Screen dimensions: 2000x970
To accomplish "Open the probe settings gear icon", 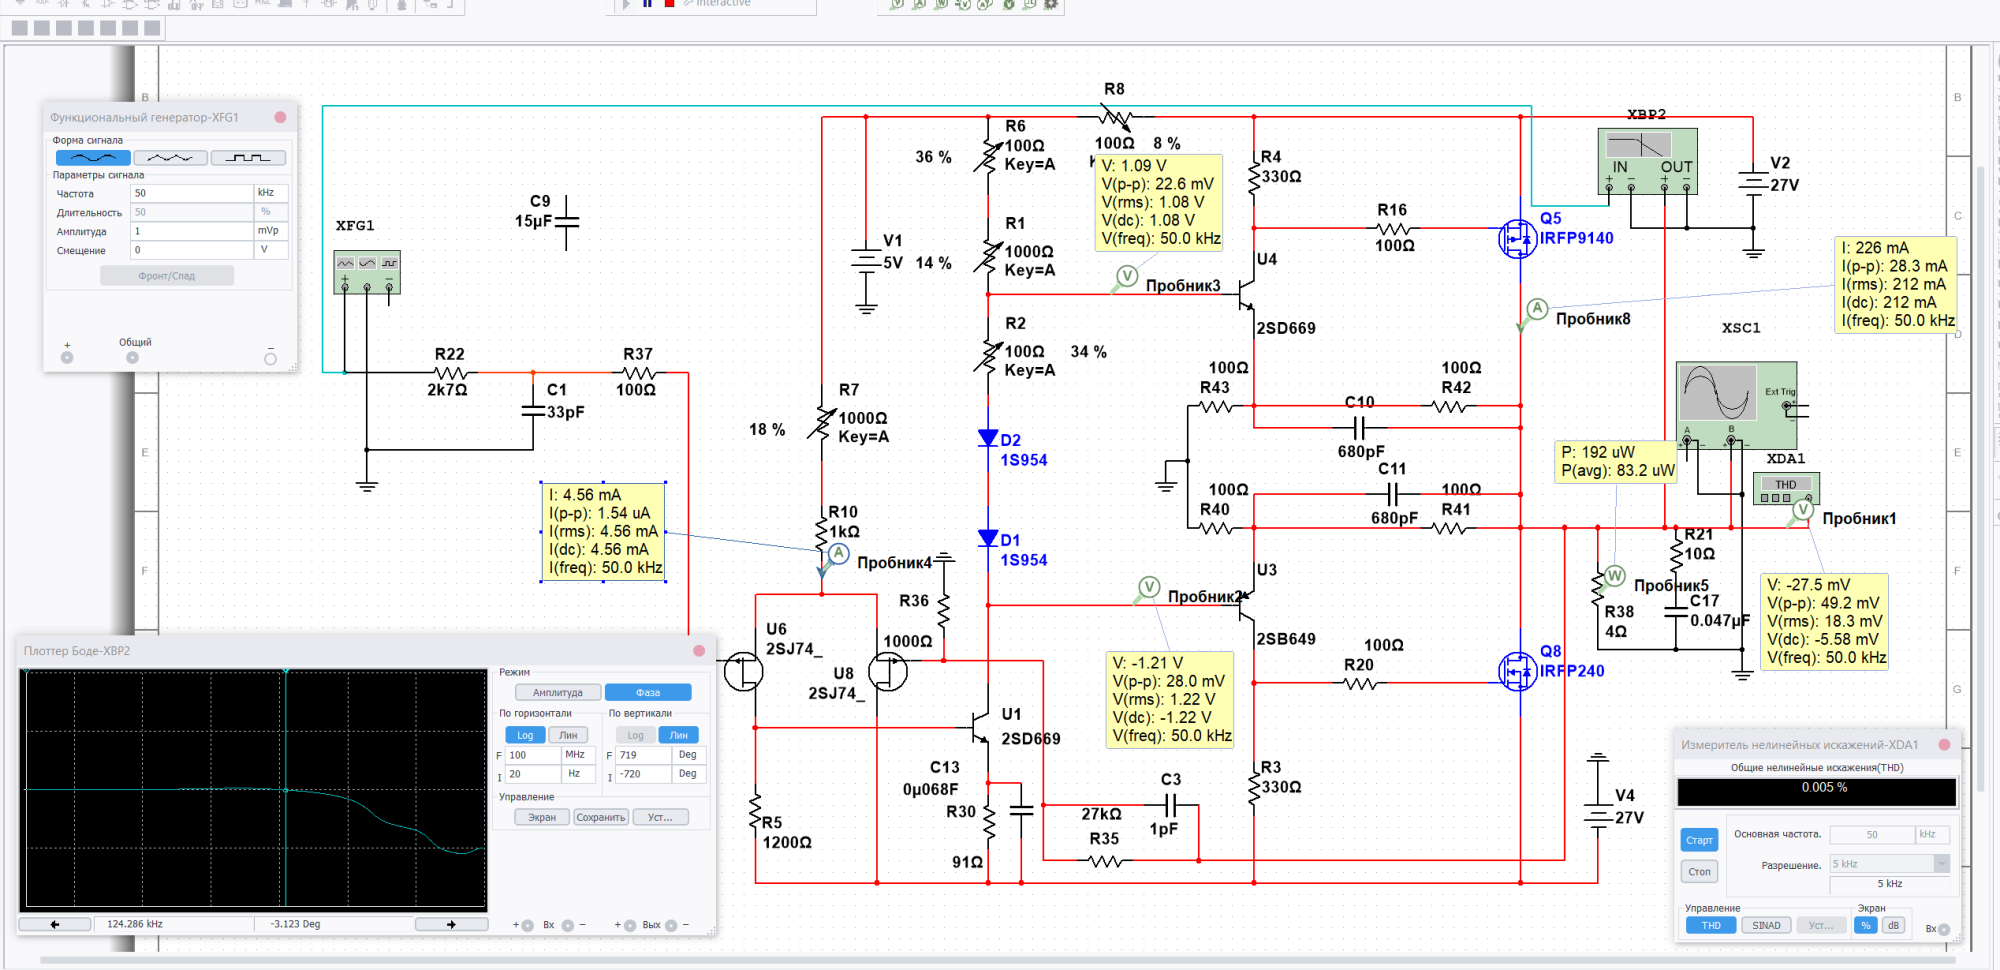I will pyautogui.click(x=1051, y=4).
